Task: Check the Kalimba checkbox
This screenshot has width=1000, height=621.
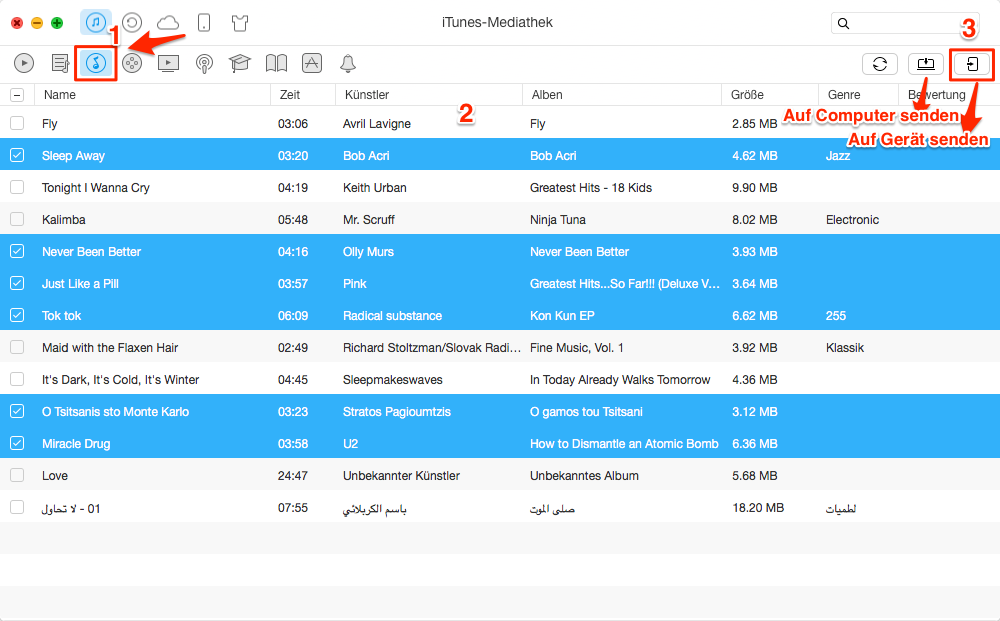Action: (x=17, y=219)
